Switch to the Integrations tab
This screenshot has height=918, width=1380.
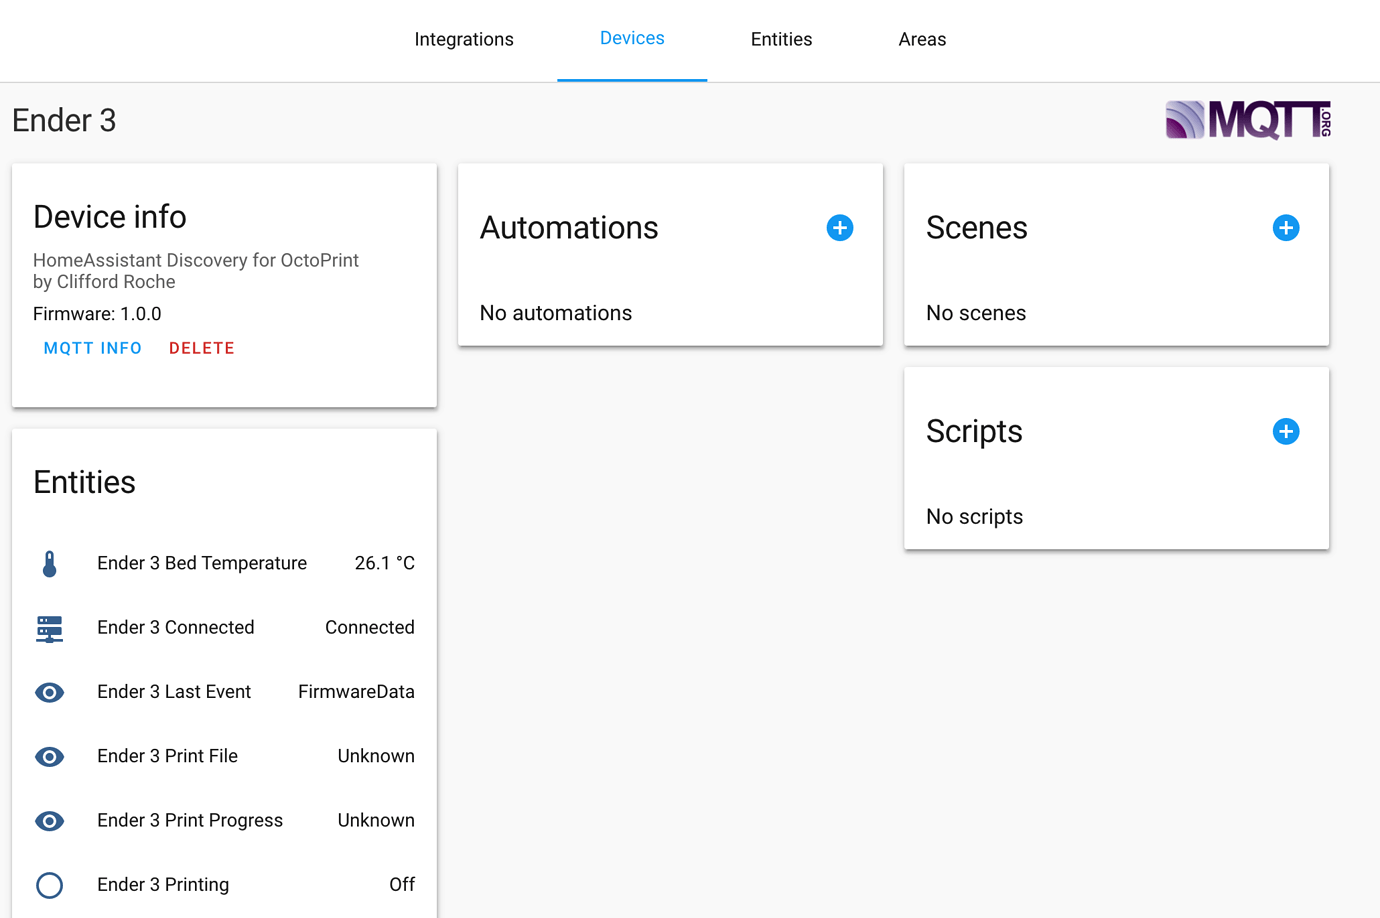(464, 39)
